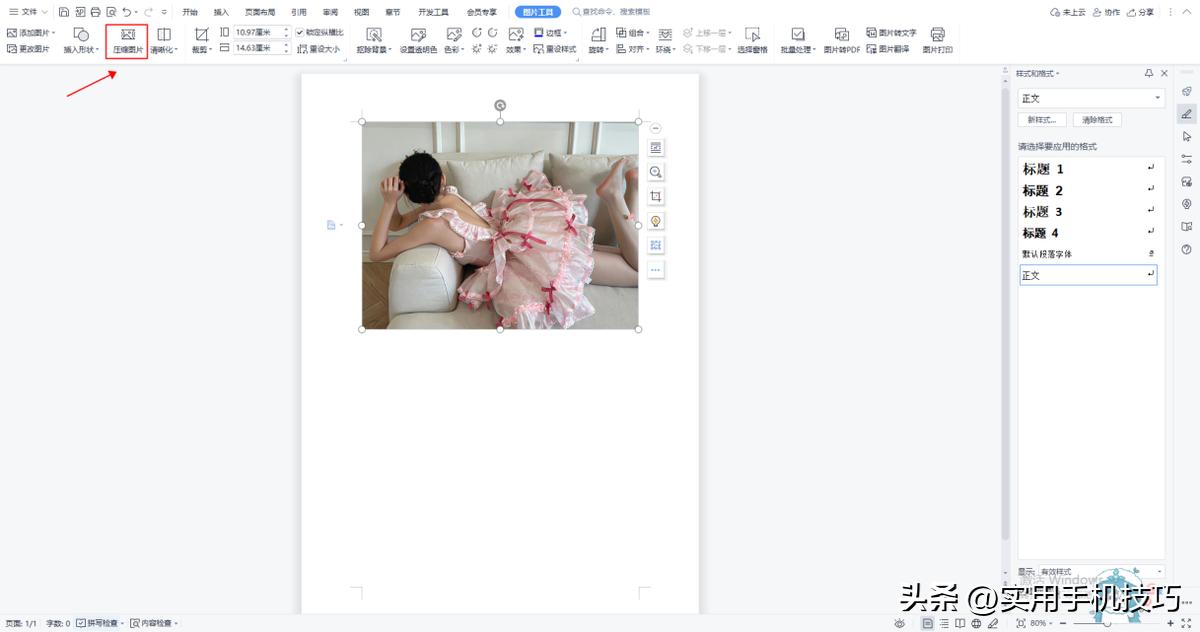This screenshot has height=632, width=1200.
Task: Open the 抠除背景 background removal tool
Action: (373, 40)
